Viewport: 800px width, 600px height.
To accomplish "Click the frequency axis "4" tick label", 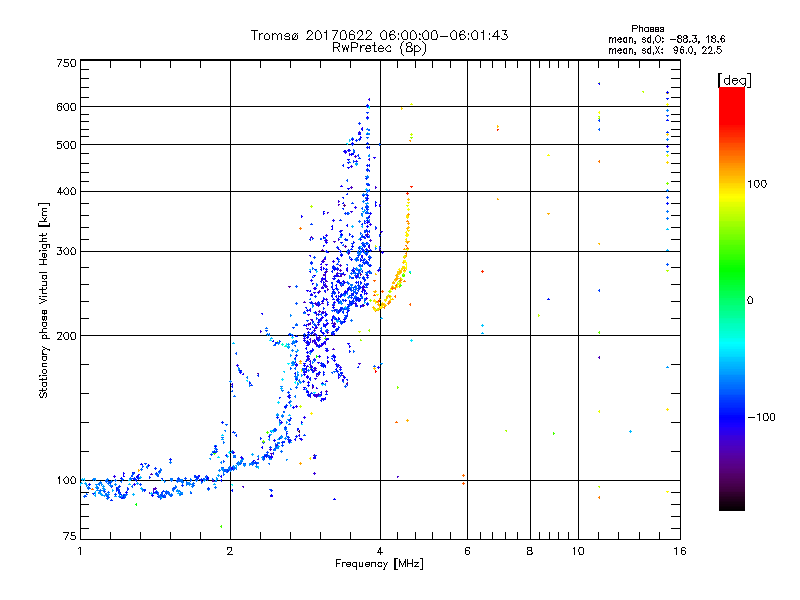I will [x=380, y=551].
